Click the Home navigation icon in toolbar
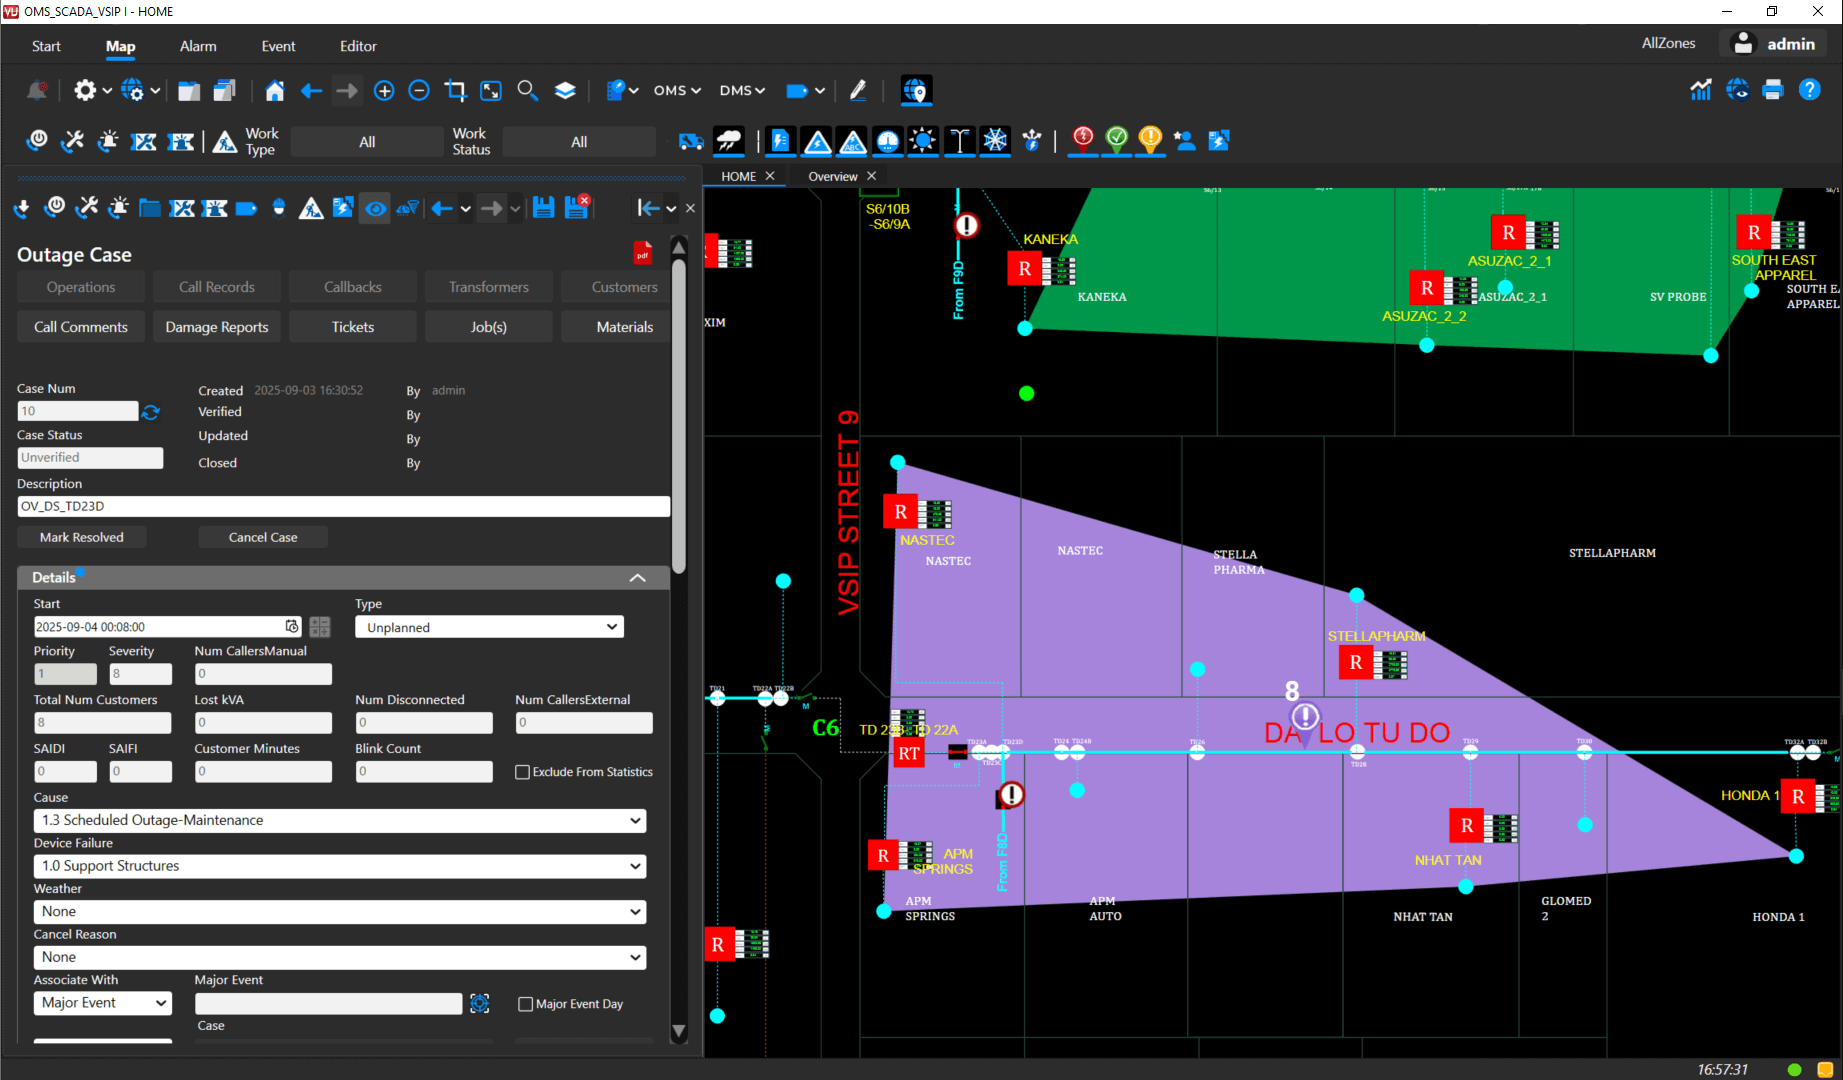 (x=274, y=91)
